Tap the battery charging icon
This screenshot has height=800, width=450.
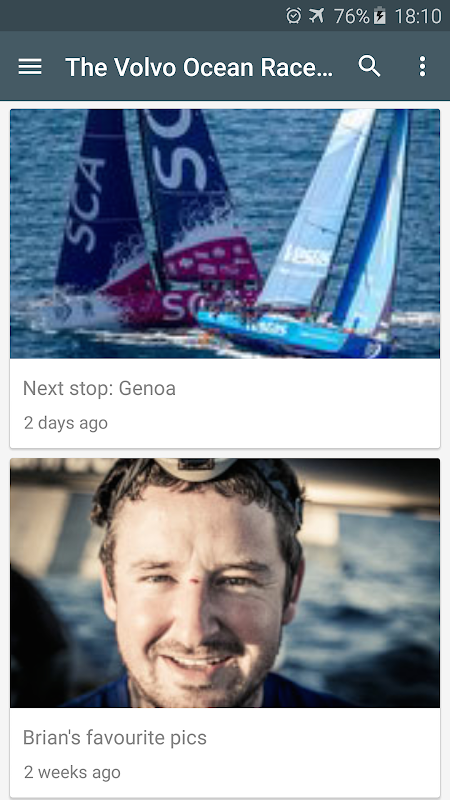click(x=379, y=16)
